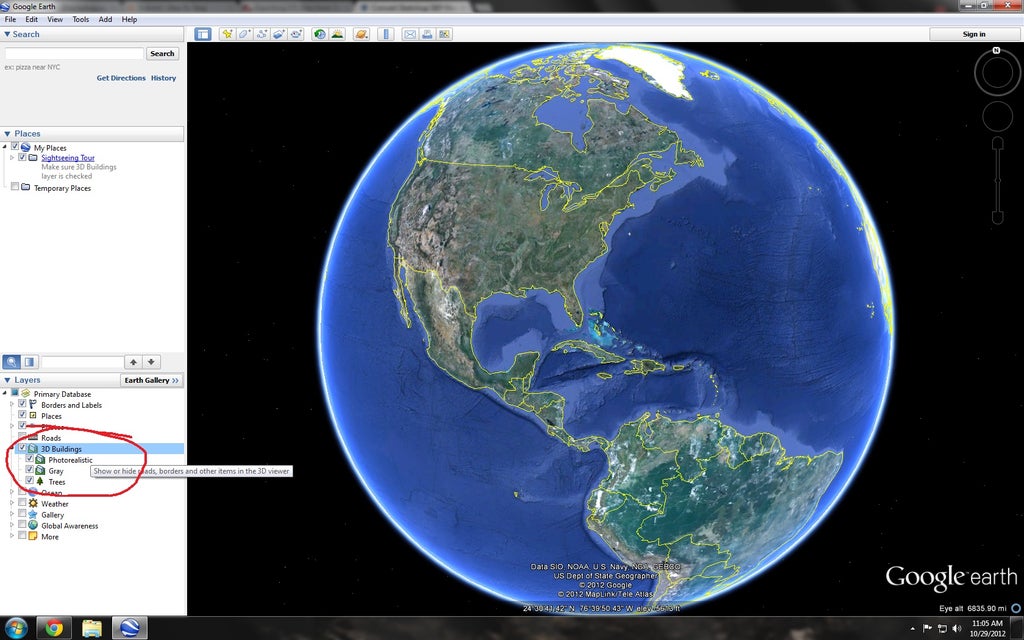Open the search History link
The height and width of the screenshot is (640, 1024).
163,78
